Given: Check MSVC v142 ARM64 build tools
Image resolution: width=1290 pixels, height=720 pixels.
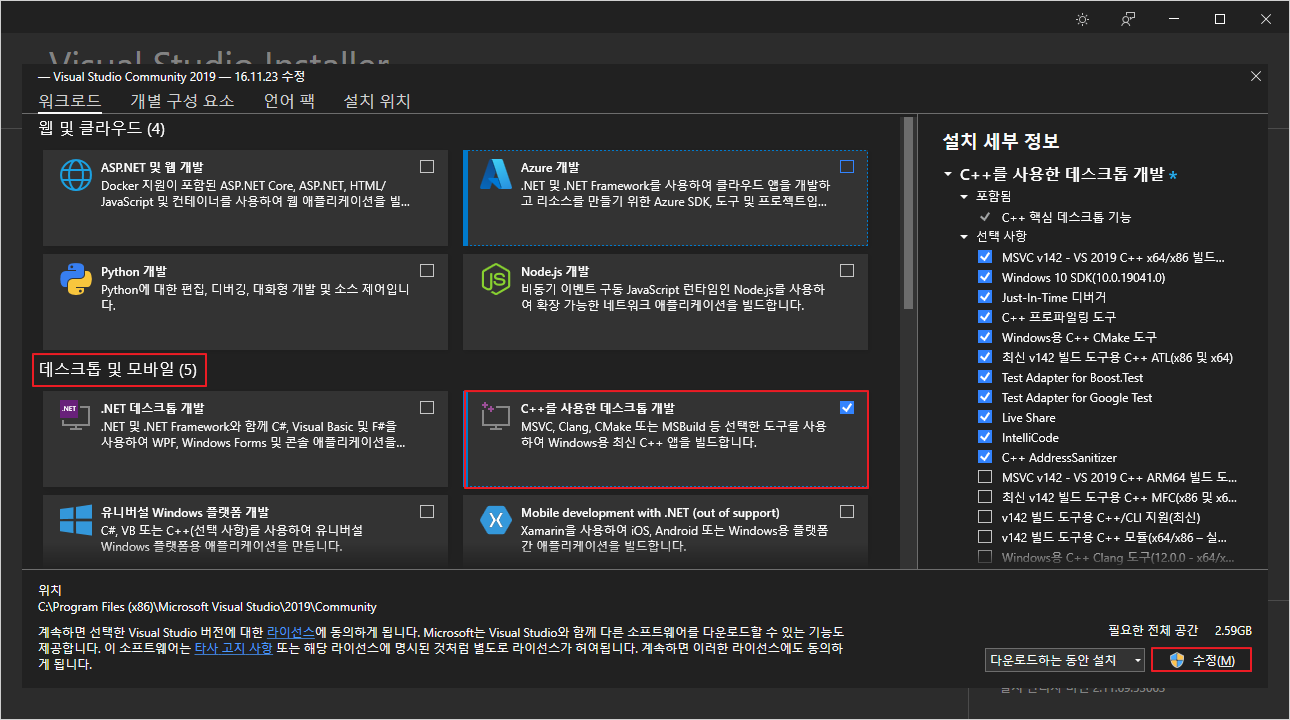Looking at the screenshot, I should click(985, 477).
